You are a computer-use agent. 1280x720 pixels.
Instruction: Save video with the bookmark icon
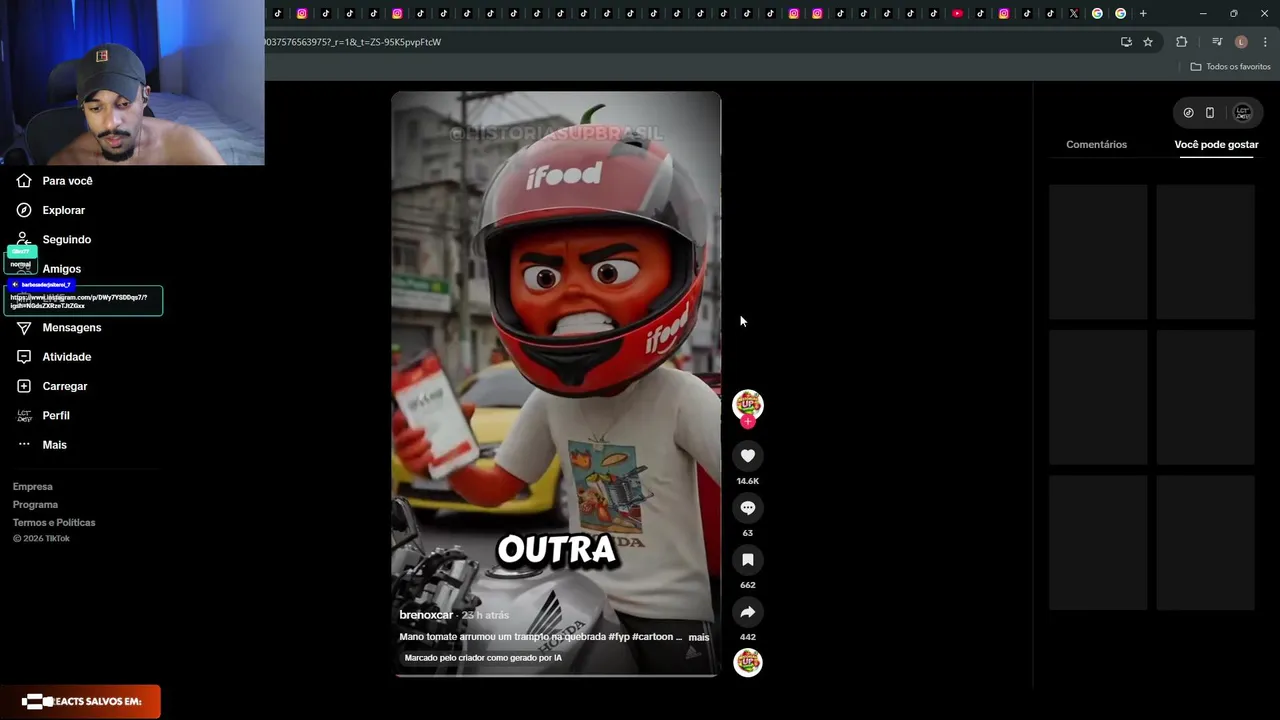click(x=747, y=560)
